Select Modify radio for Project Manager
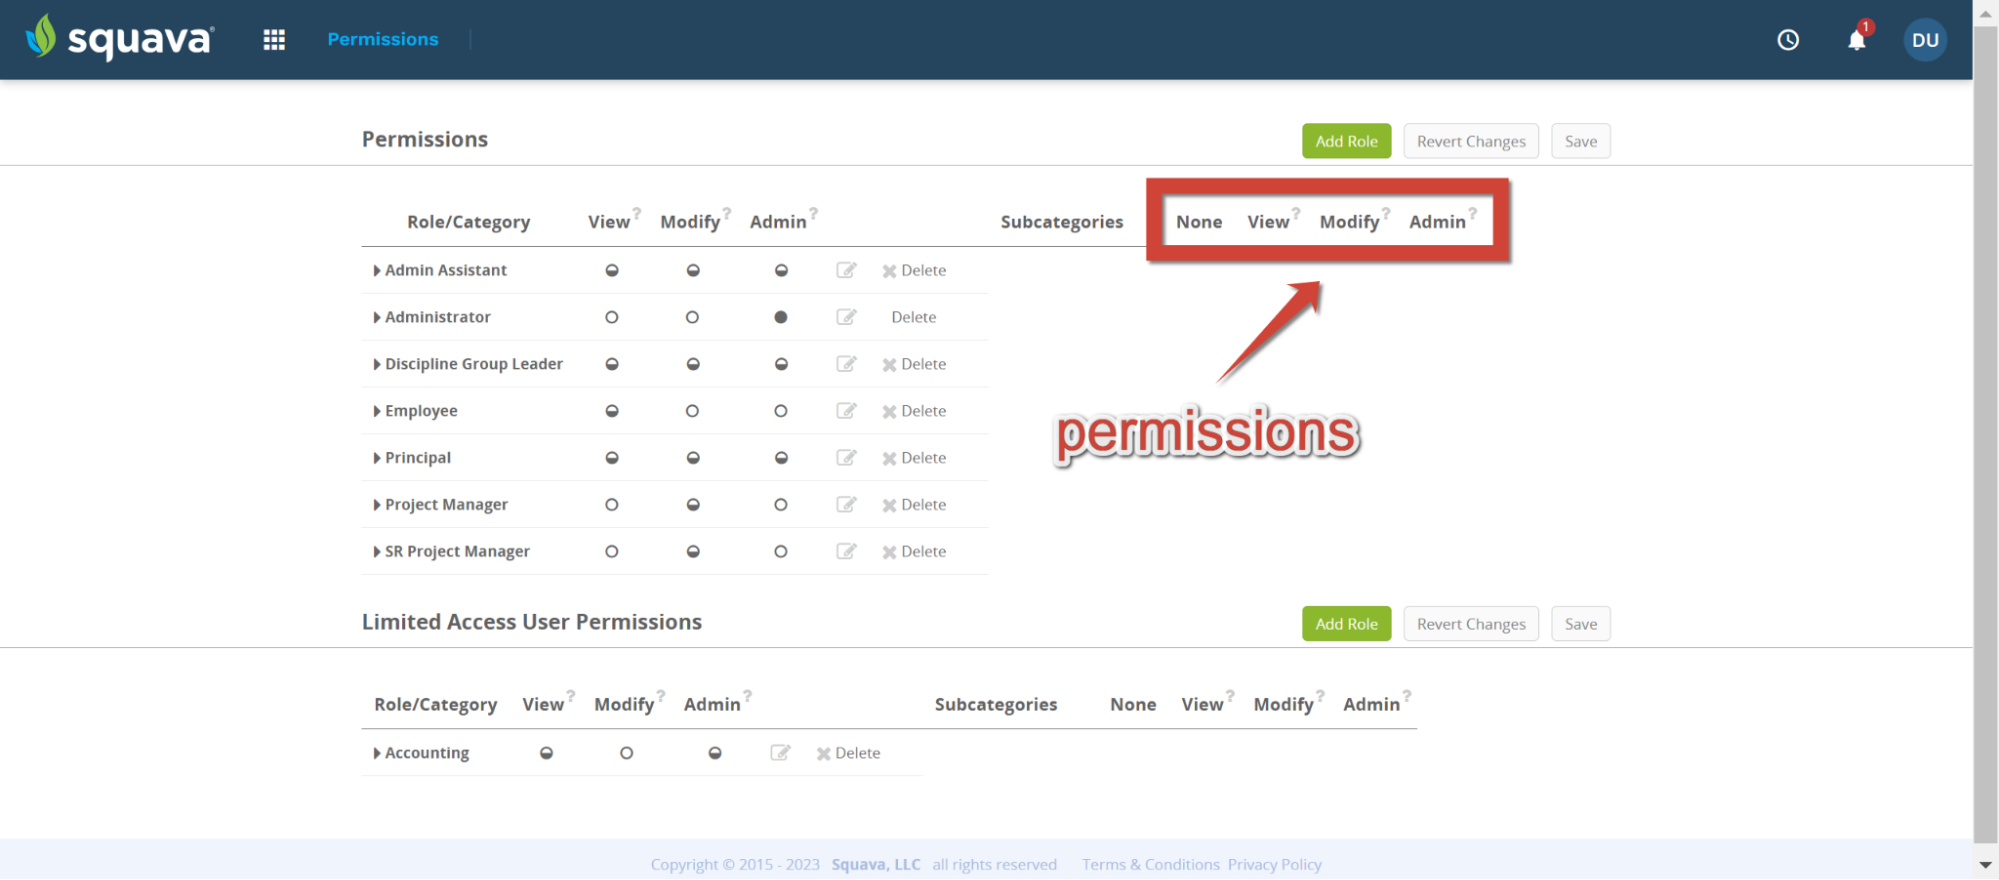Viewport: 1999px width, 880px height. coord(692,505)
